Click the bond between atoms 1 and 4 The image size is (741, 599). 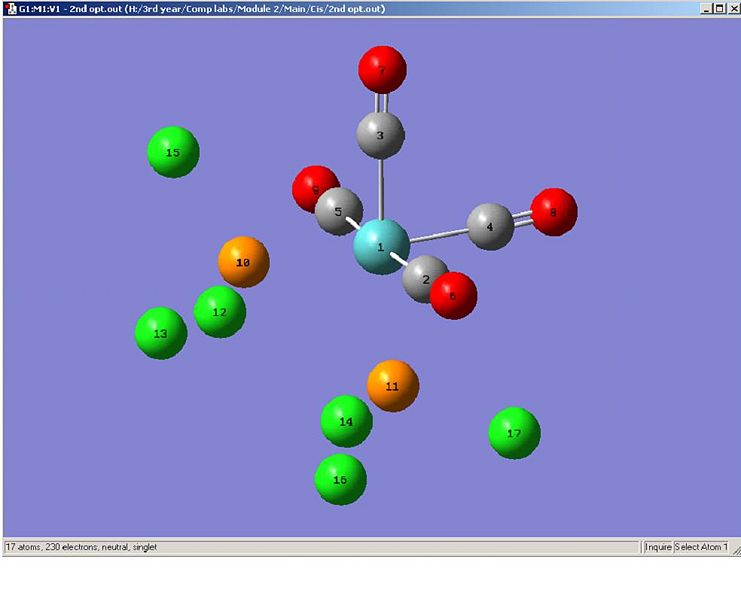click(x=439, y=235)
